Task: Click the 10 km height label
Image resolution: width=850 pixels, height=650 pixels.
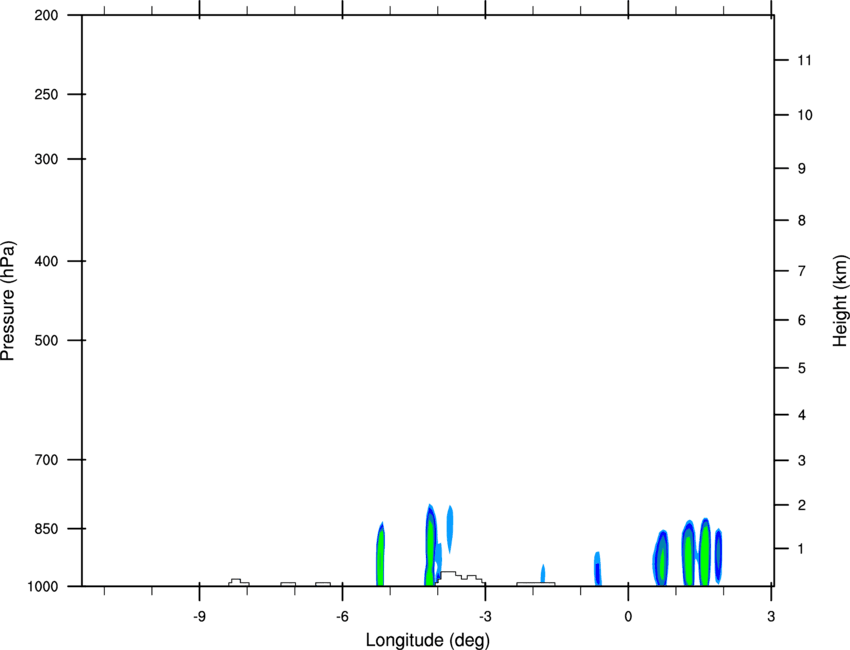Action: [x=805, y=115]
